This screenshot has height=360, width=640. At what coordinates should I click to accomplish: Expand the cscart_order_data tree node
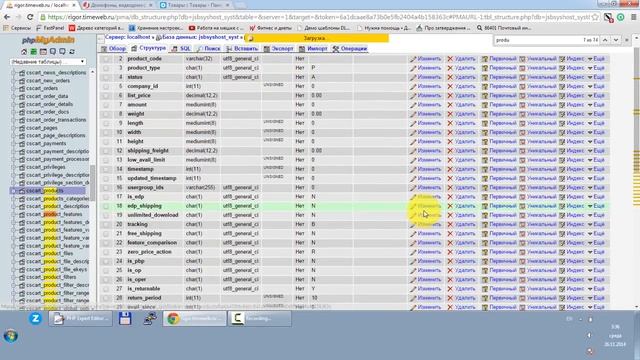(14, 96)
